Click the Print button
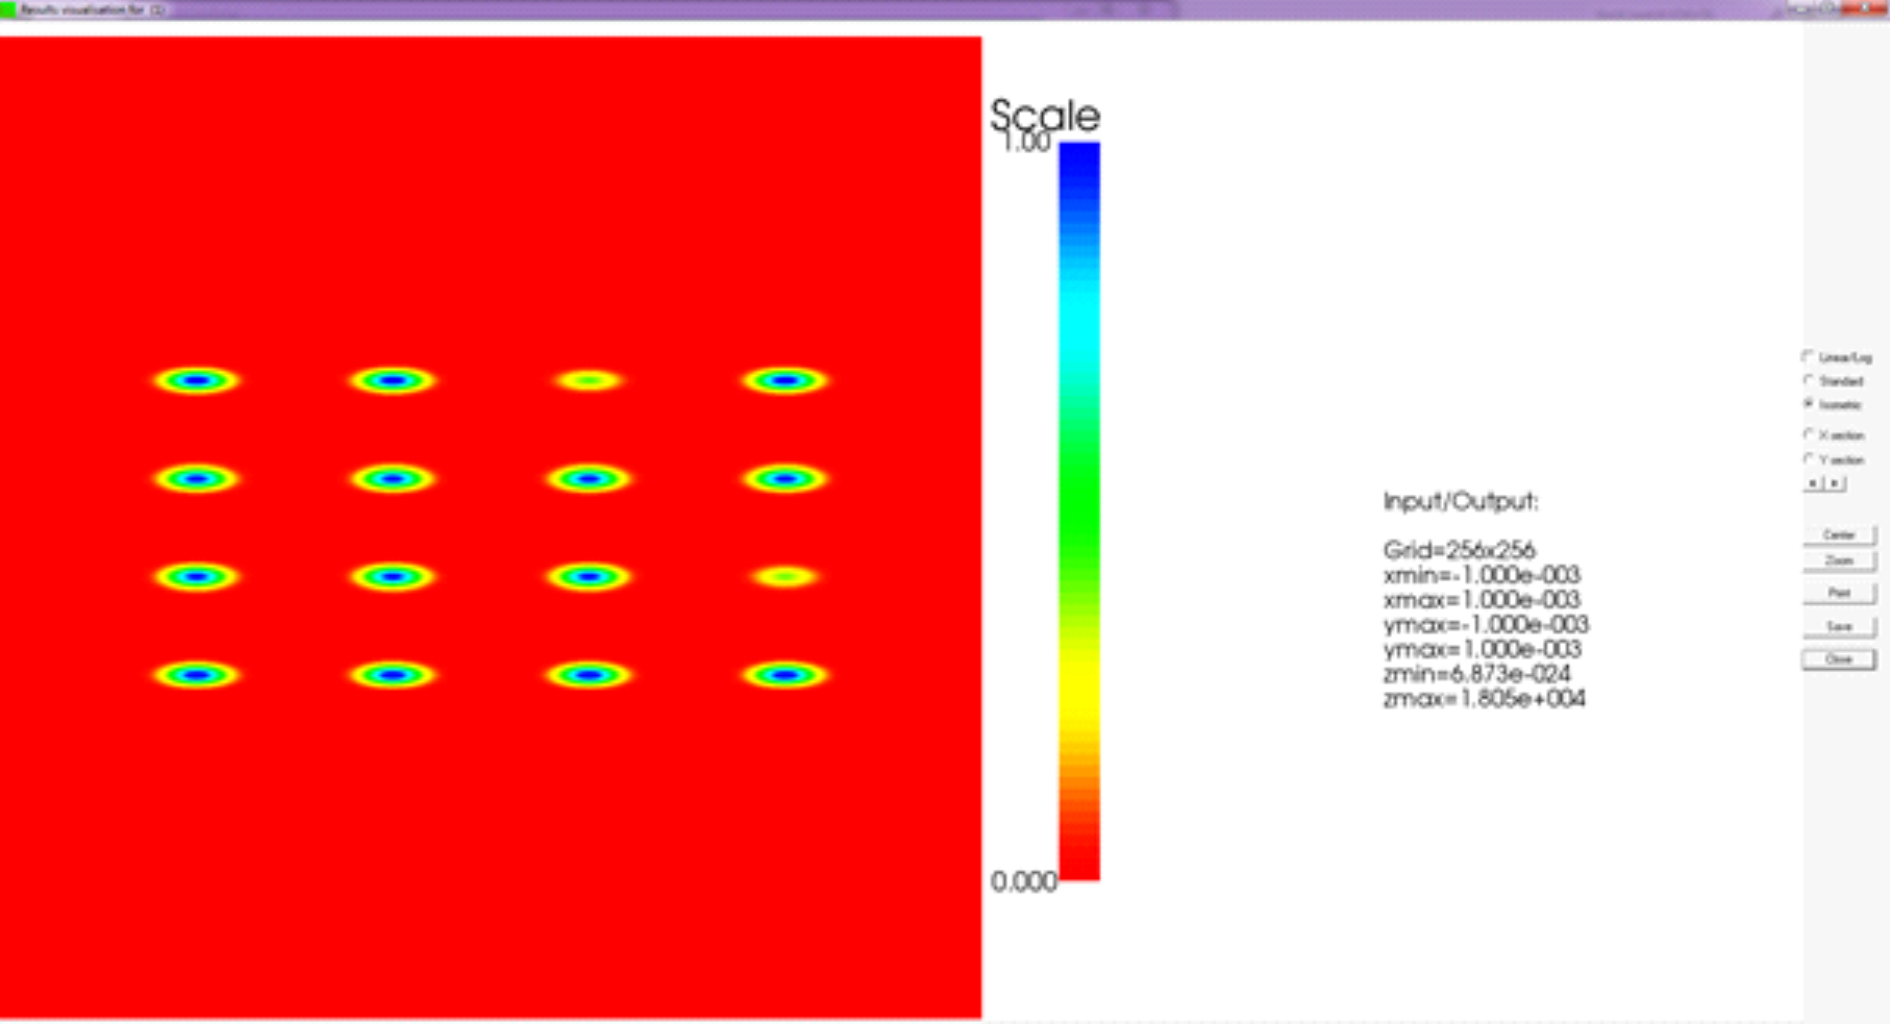Screen dimensions: 1890x1024 1838,593
